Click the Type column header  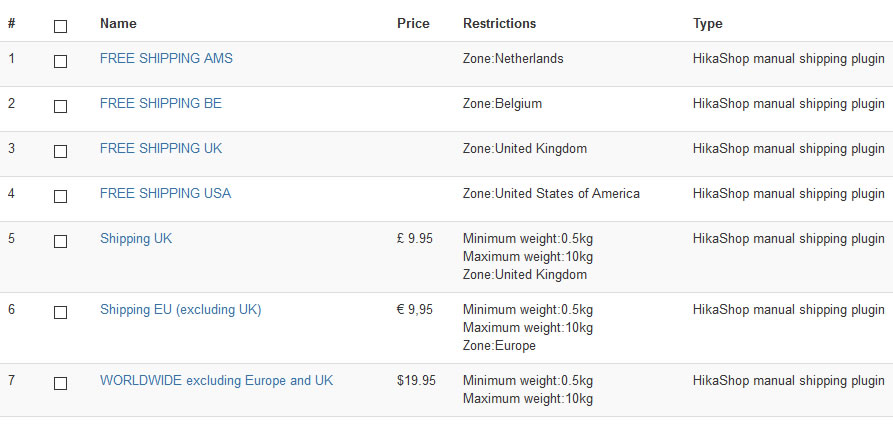coord(707,23)
